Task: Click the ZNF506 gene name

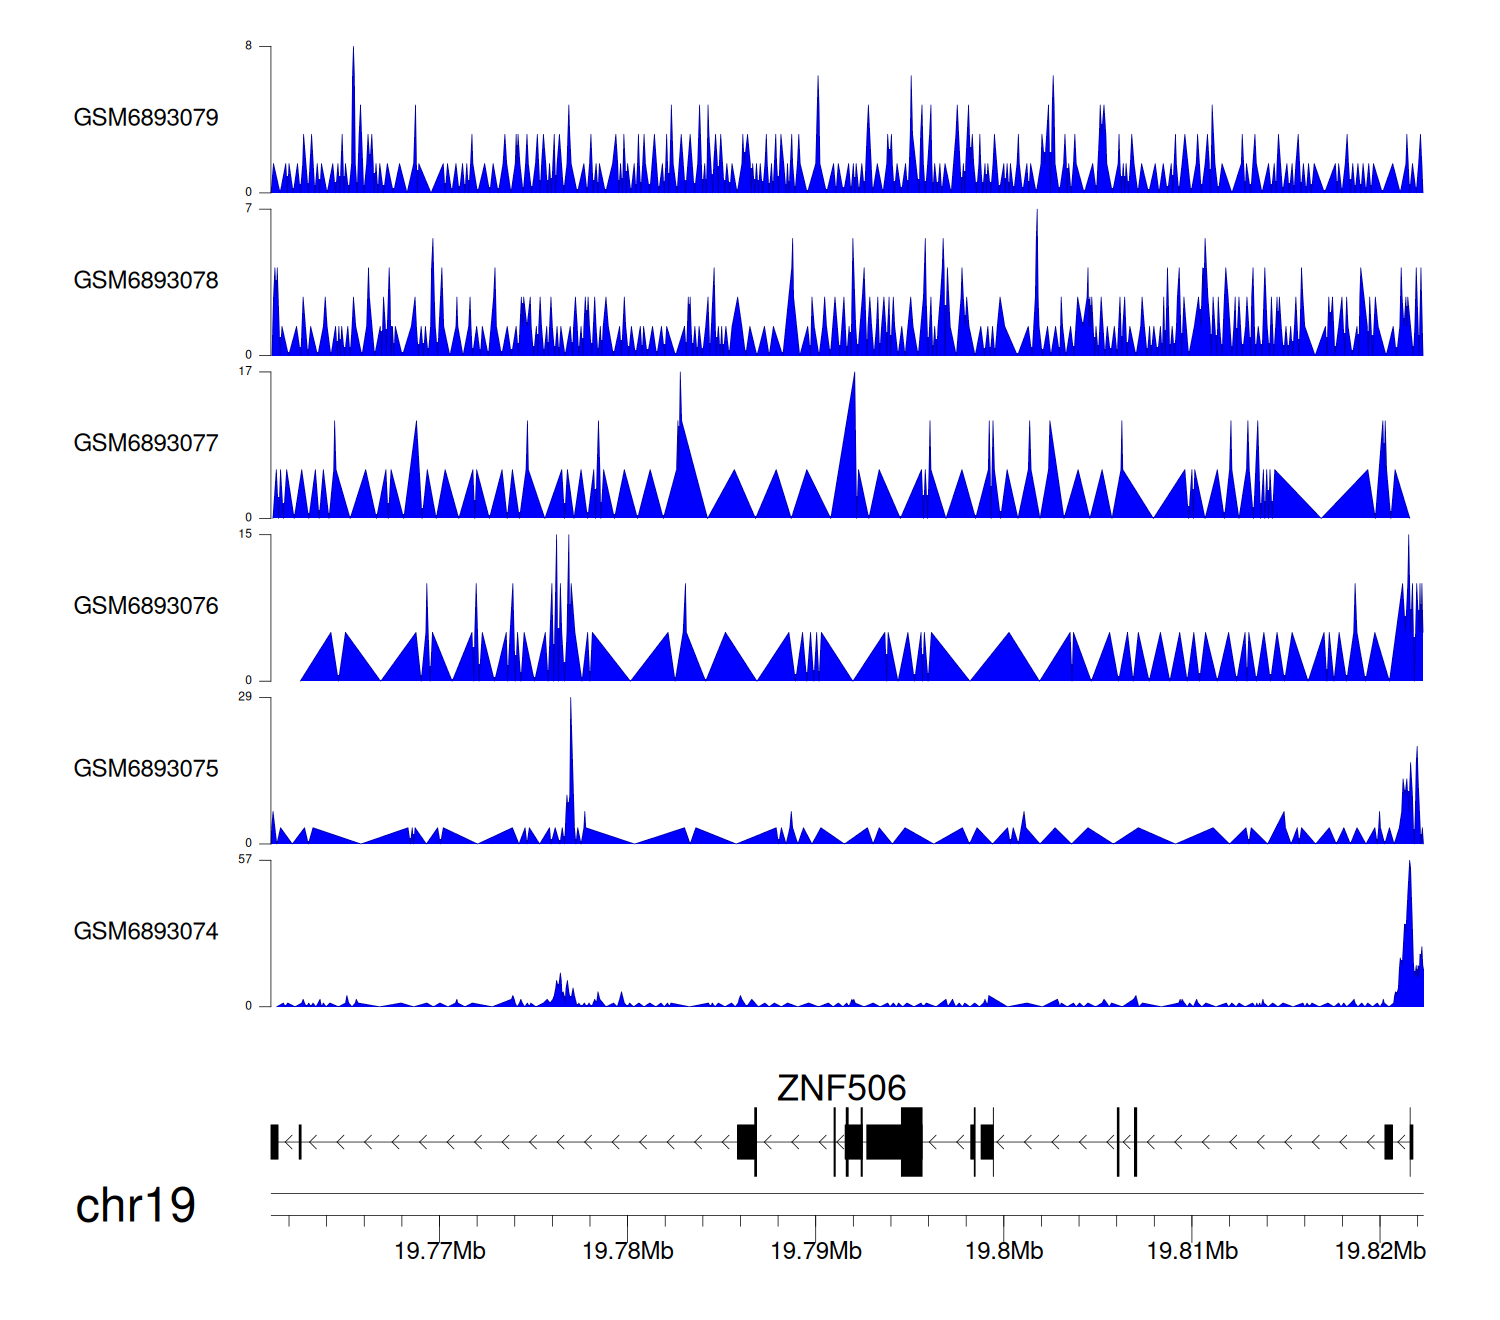Action: coord(841,1088)
